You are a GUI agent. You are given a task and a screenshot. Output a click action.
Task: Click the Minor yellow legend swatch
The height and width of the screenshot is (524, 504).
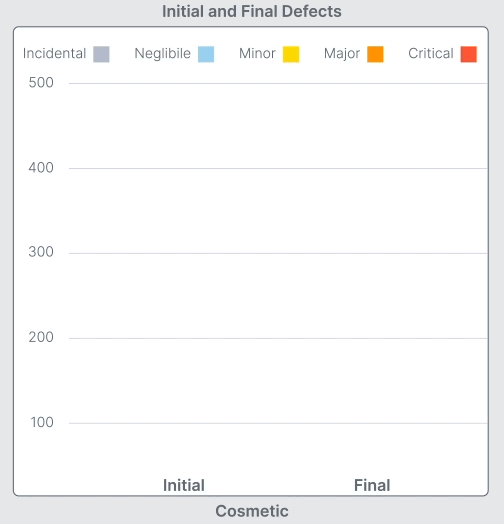click(291, 54)
